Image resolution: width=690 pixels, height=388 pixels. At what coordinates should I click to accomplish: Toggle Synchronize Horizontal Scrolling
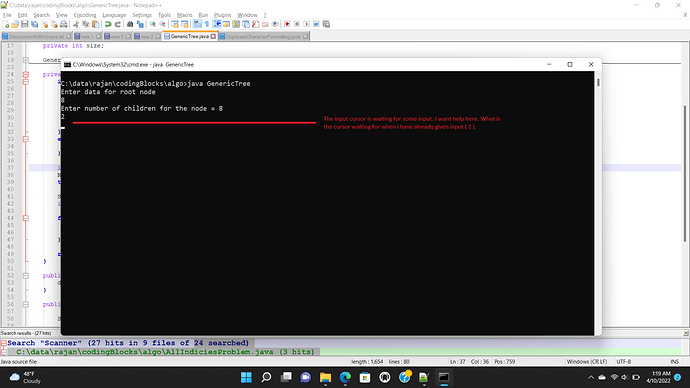point(185,24)
